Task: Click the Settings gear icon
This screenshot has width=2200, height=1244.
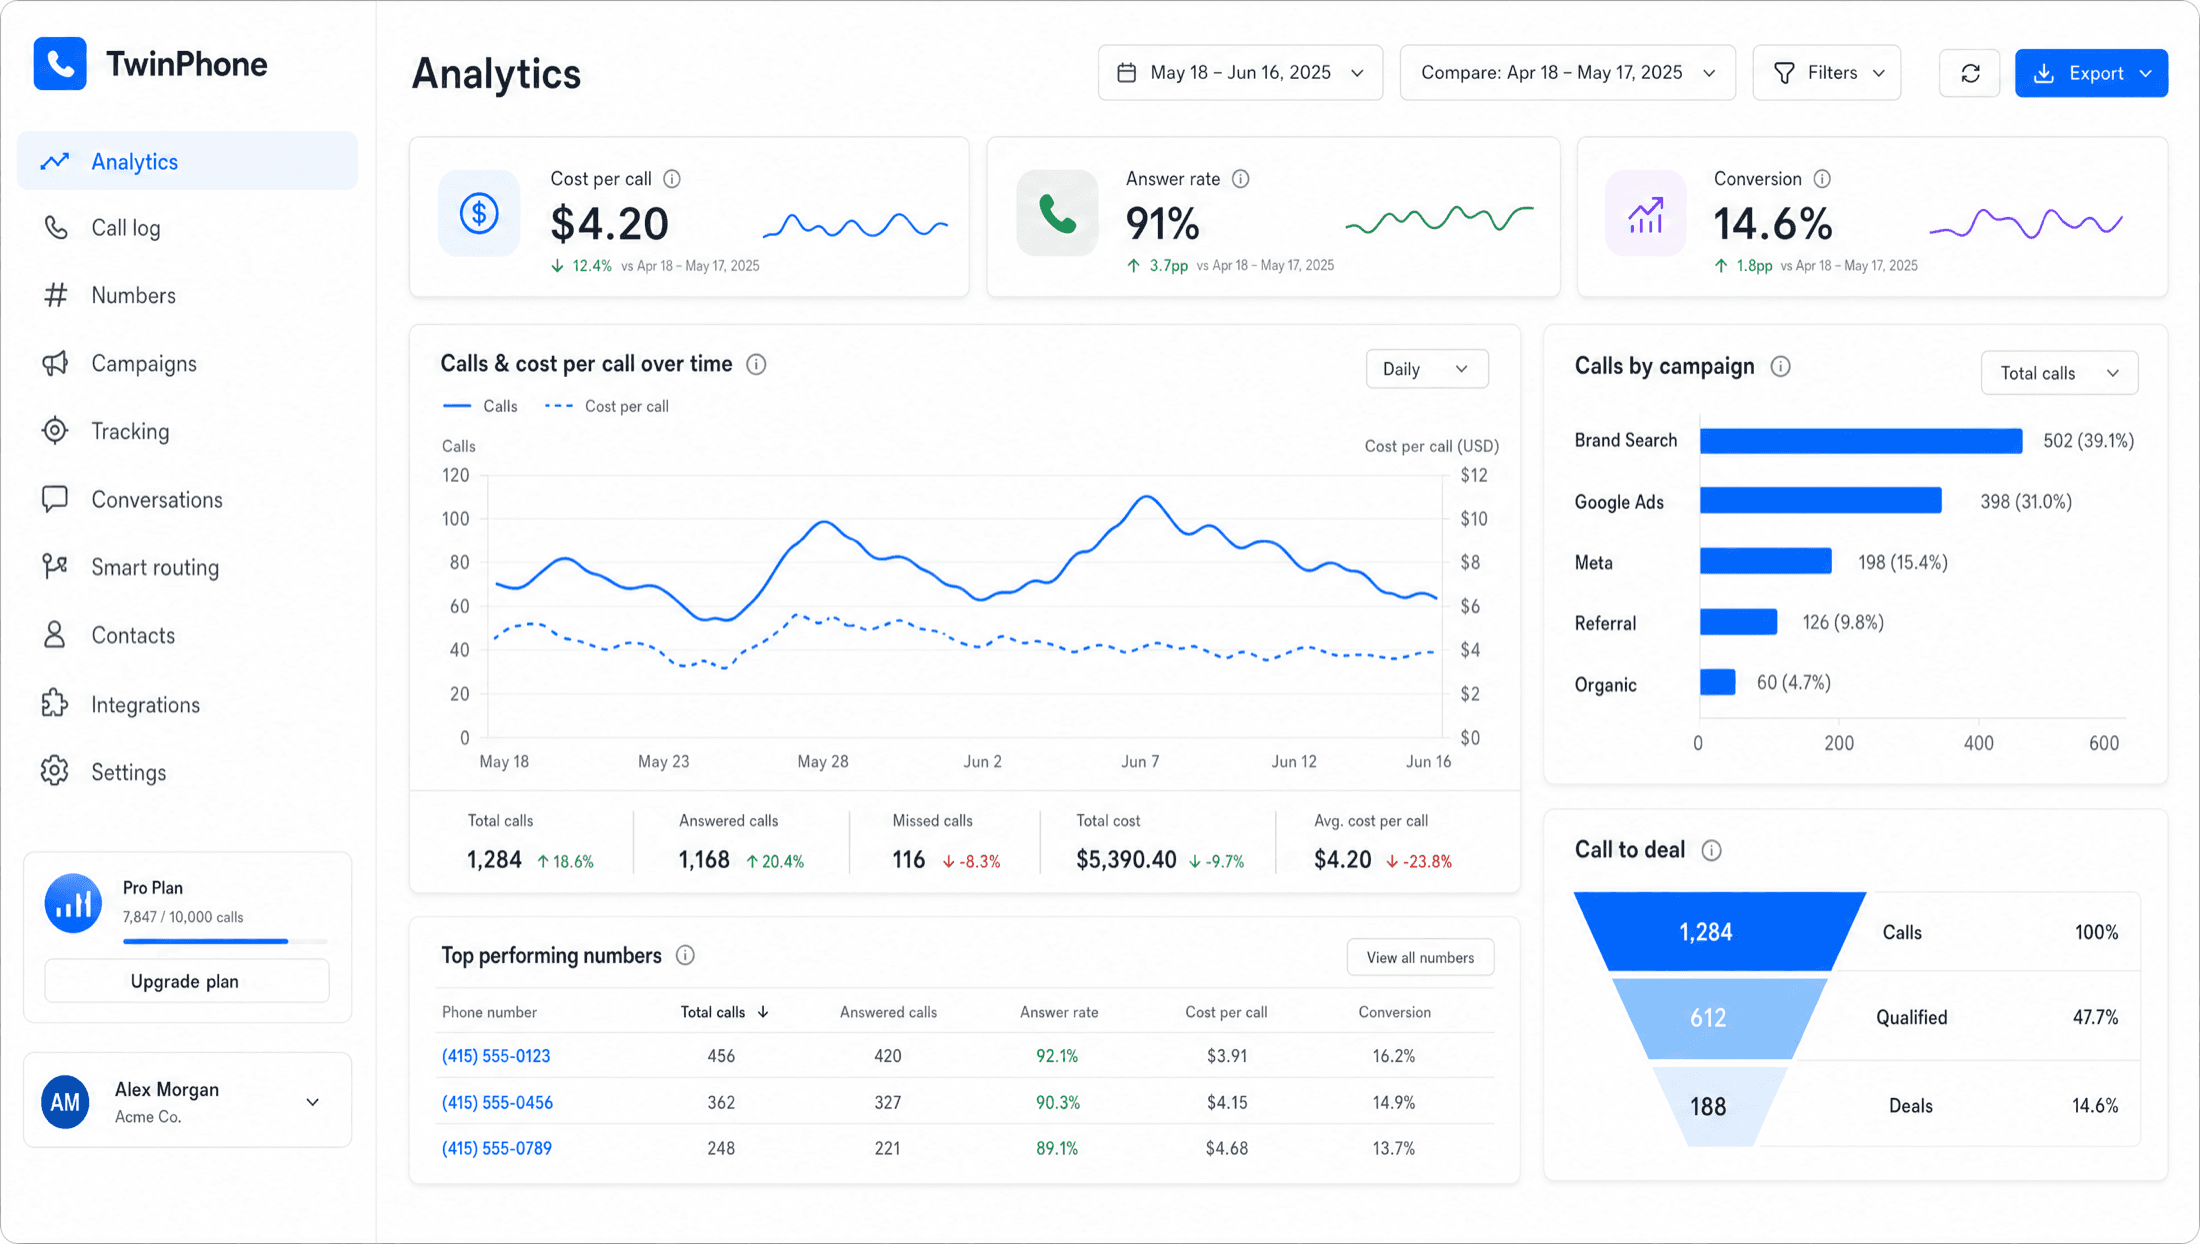Action: point(55,772)
